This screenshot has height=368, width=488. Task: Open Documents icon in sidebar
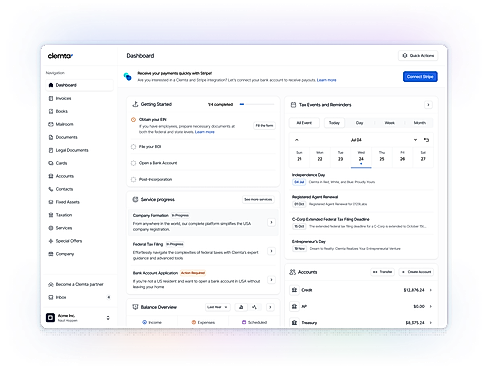pos(51,137)
